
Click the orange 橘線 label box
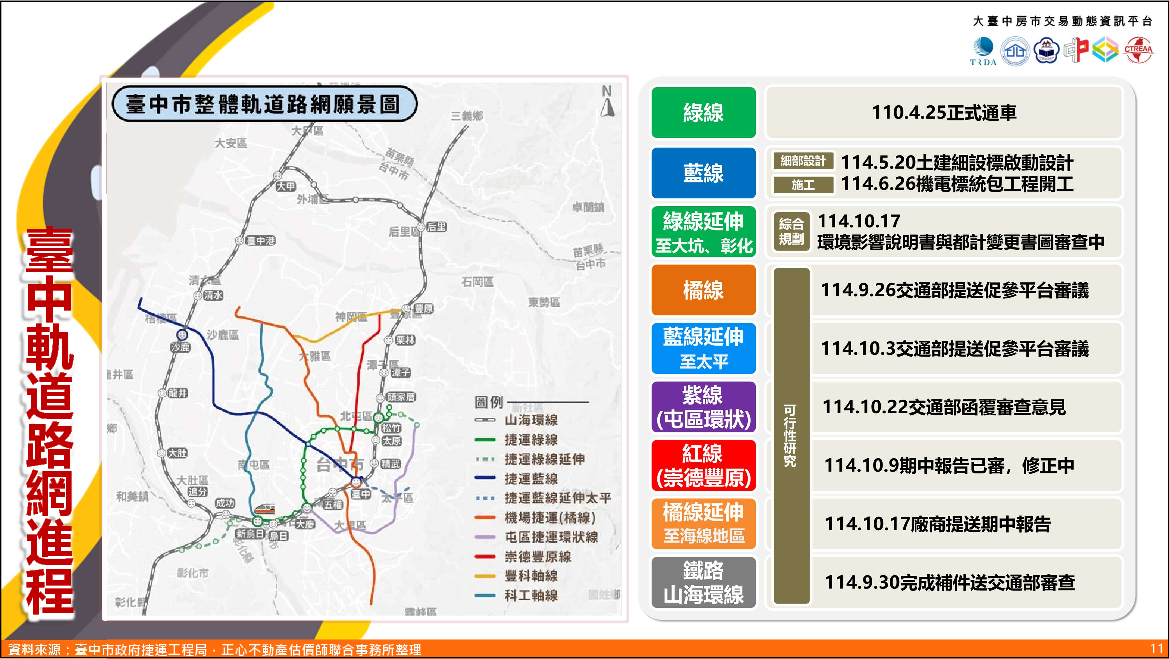click(703, 290)
